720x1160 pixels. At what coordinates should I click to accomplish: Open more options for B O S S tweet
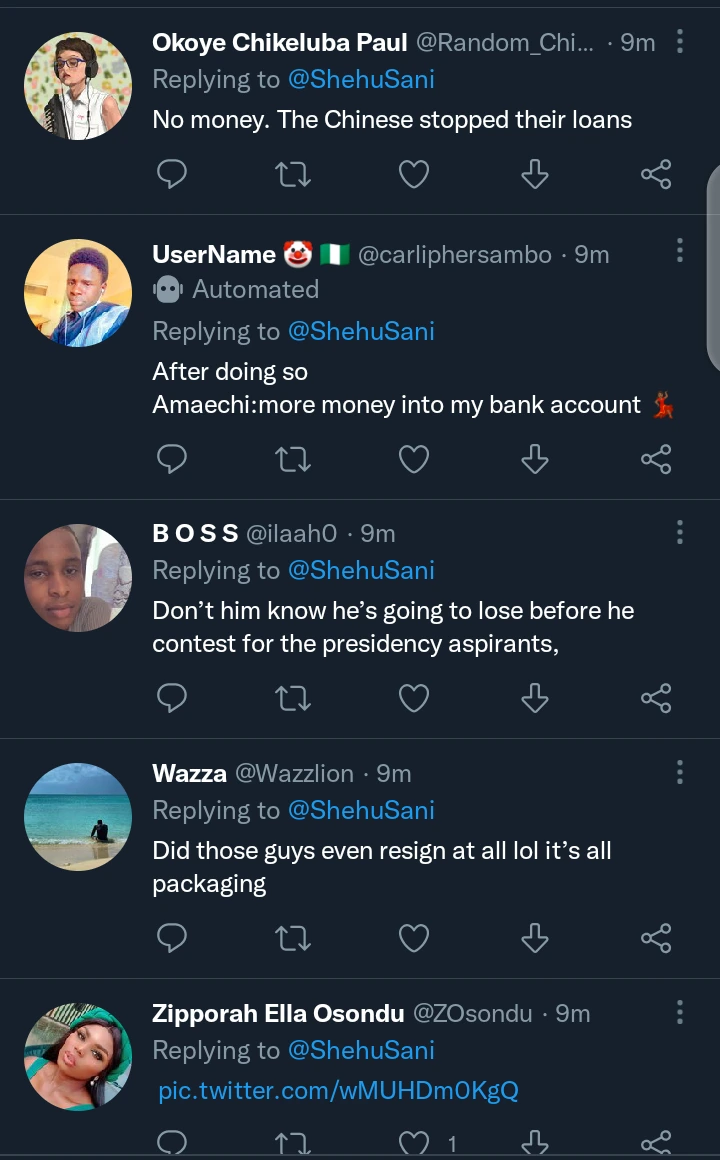coord(680,533)
